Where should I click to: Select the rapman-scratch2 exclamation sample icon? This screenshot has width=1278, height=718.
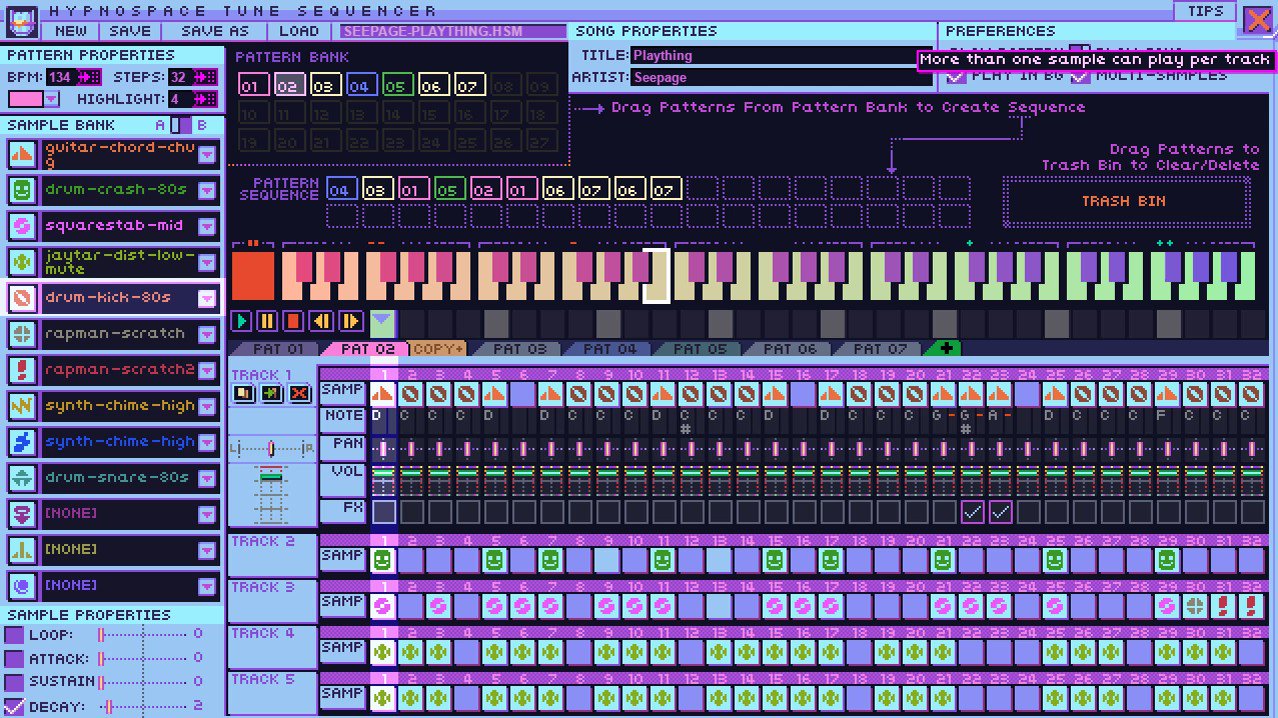pyautogui.click(x=23, y=370)
